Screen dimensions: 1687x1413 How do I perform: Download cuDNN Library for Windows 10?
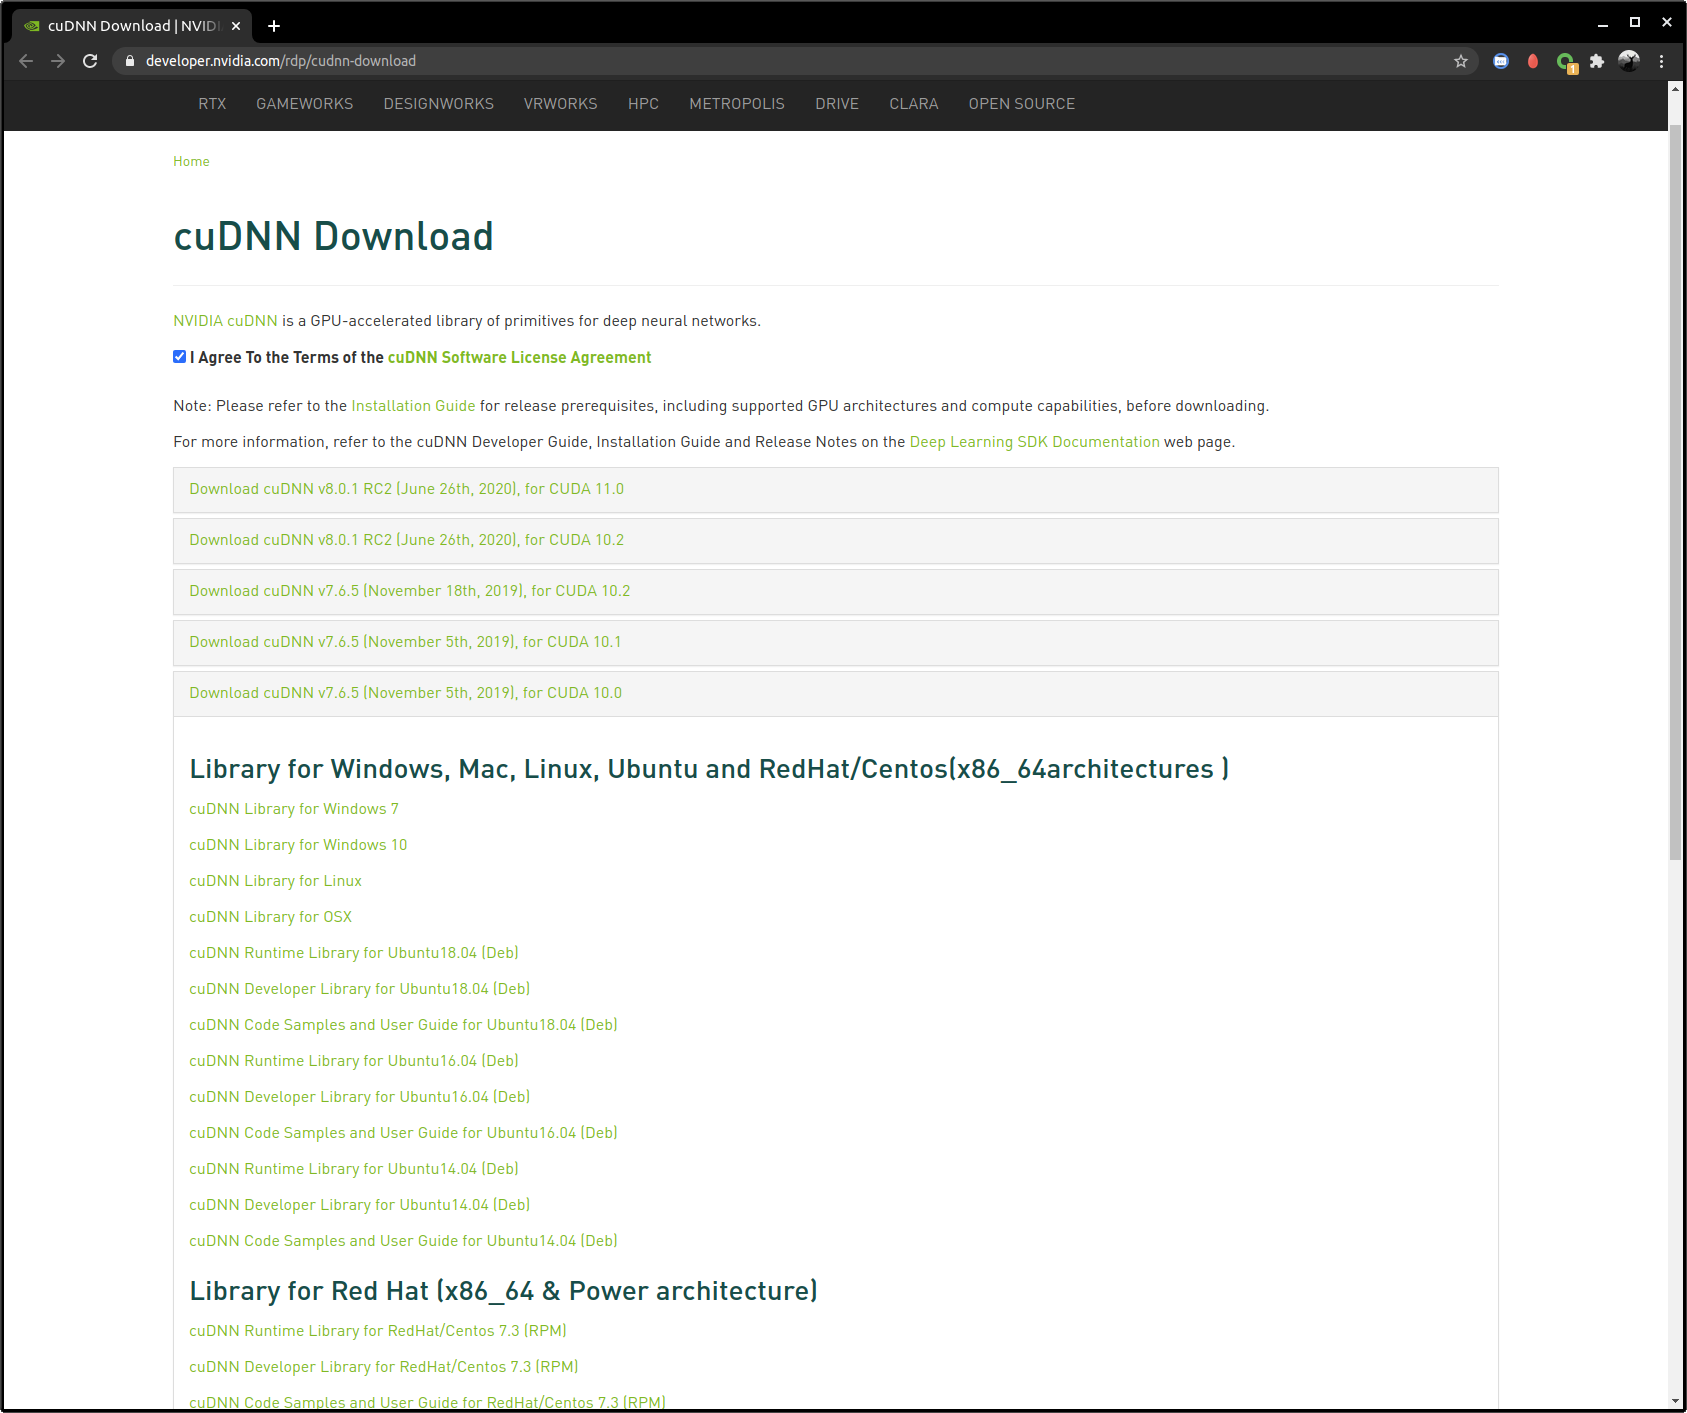coord(298,845)
